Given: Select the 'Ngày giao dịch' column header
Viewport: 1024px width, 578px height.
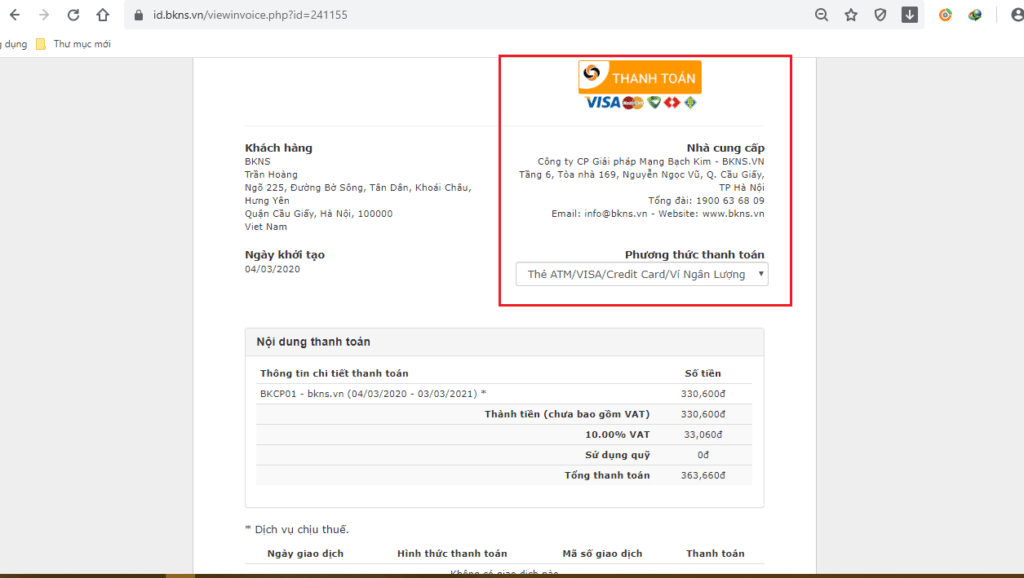Looking at the screenshot, I should pos(306,554).
